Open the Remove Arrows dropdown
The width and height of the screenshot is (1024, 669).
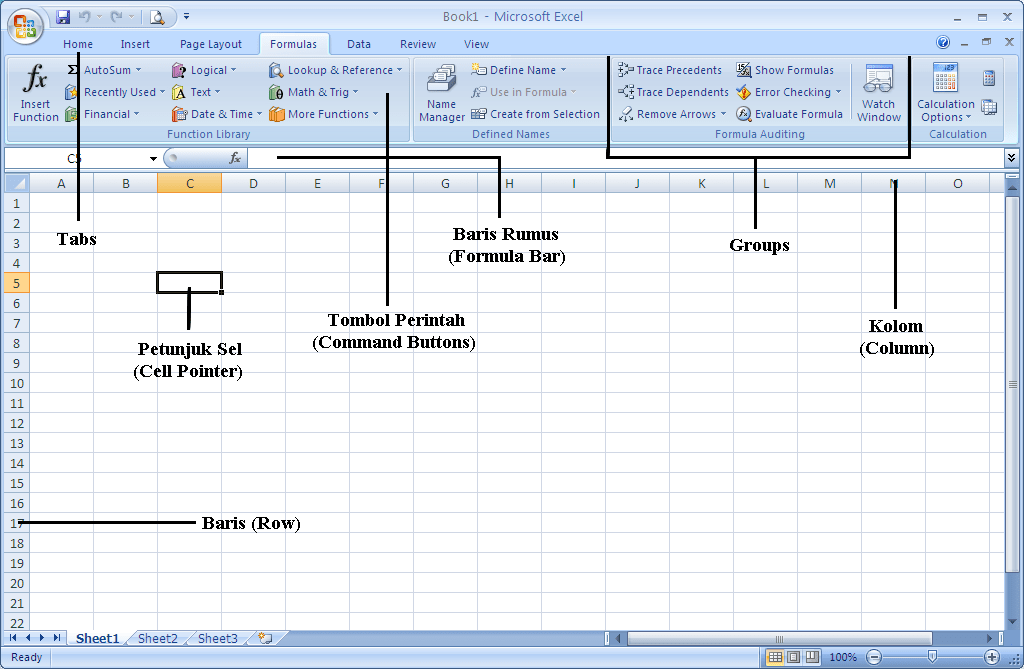coord(723,114)
